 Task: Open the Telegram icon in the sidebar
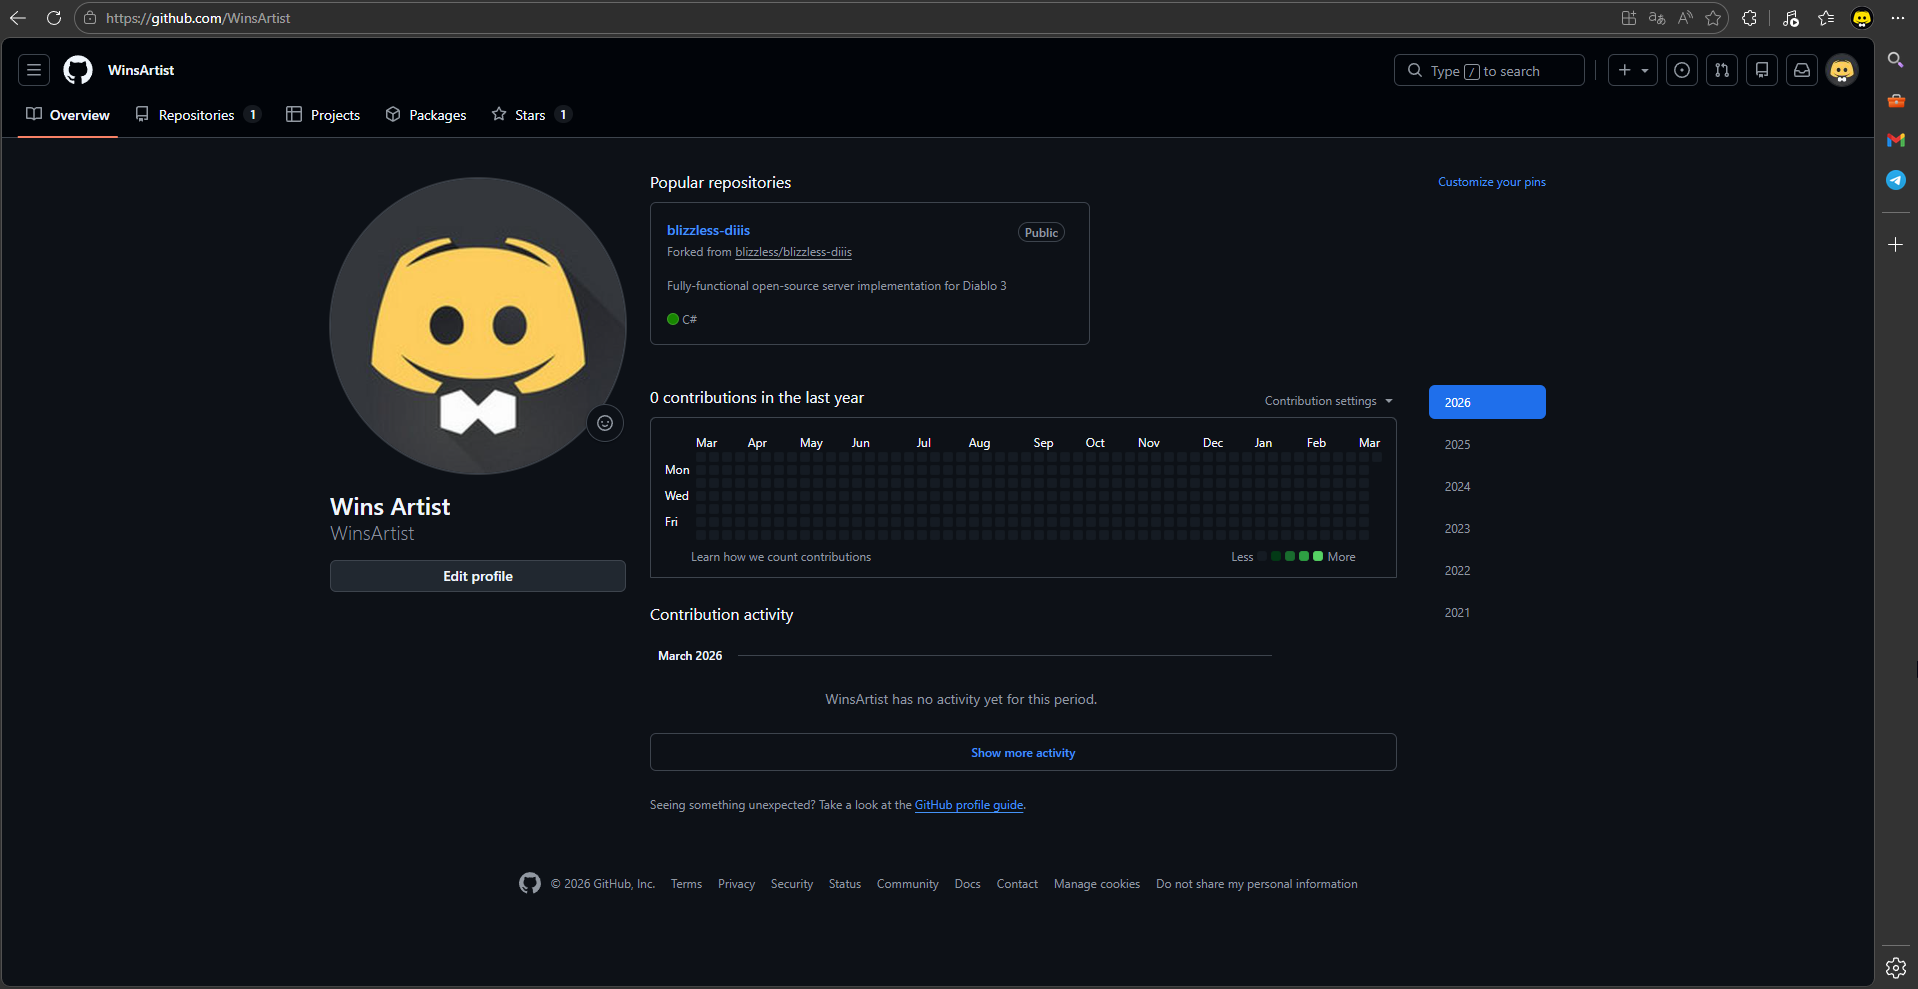[x=1896, y=180]
